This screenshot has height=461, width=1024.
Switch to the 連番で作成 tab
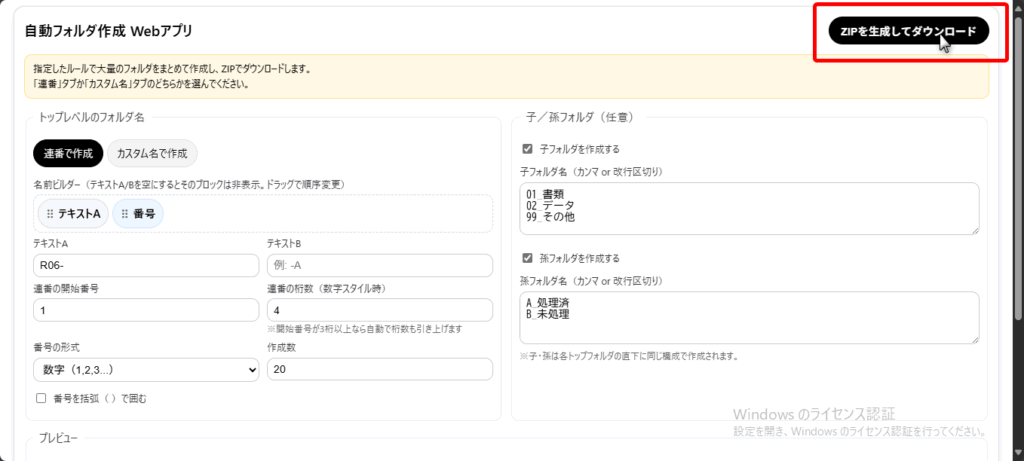tap(68, 153)
